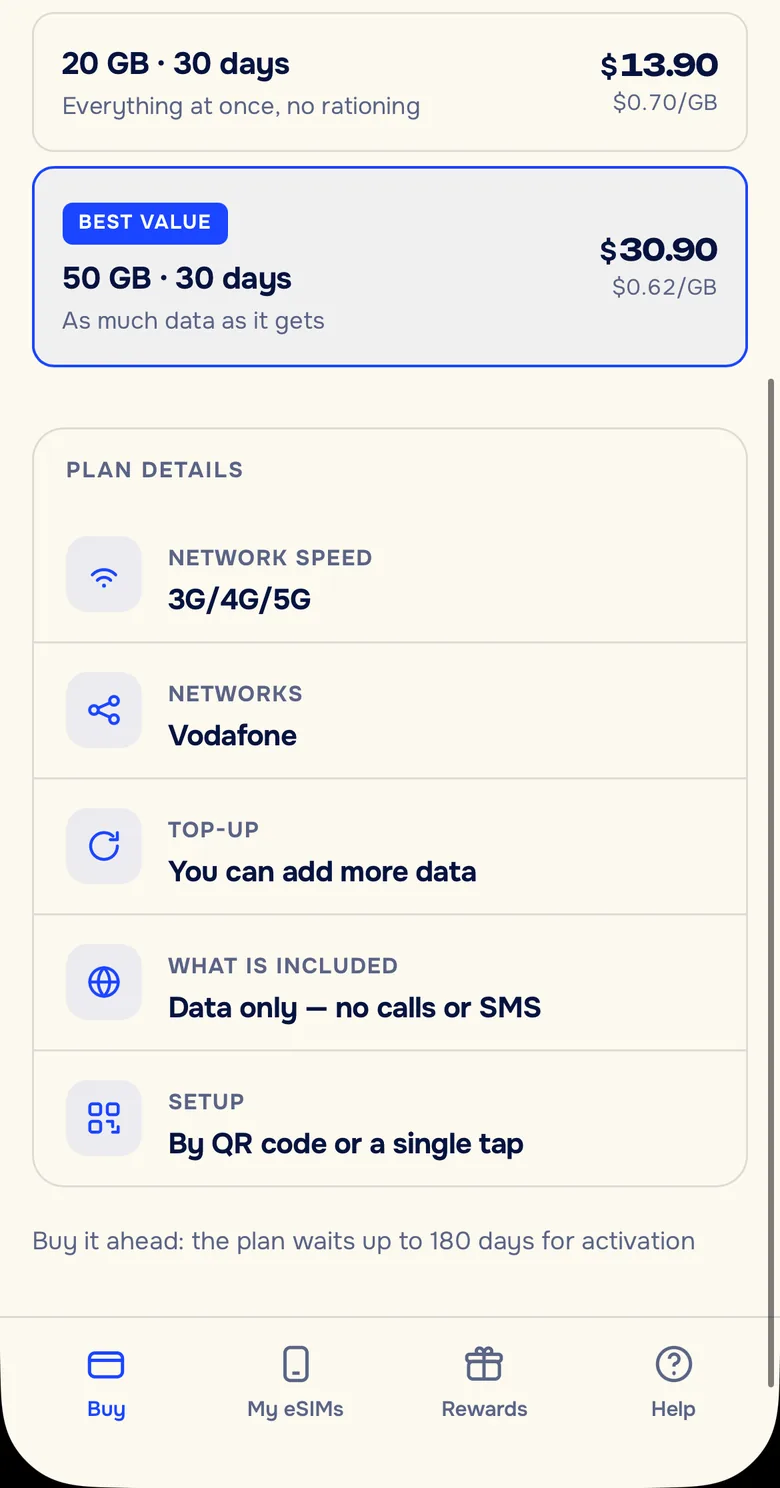Viewport: 780px width, 1488px height.
Task: Tap the circular arrow Top-up icon
Action: tap(104, 847)
